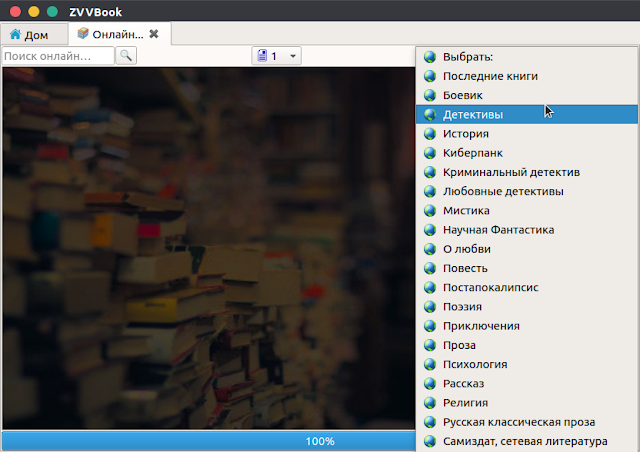640x452 pixels.
Task: Click the magnifier search button
Action: pos(126,56)
